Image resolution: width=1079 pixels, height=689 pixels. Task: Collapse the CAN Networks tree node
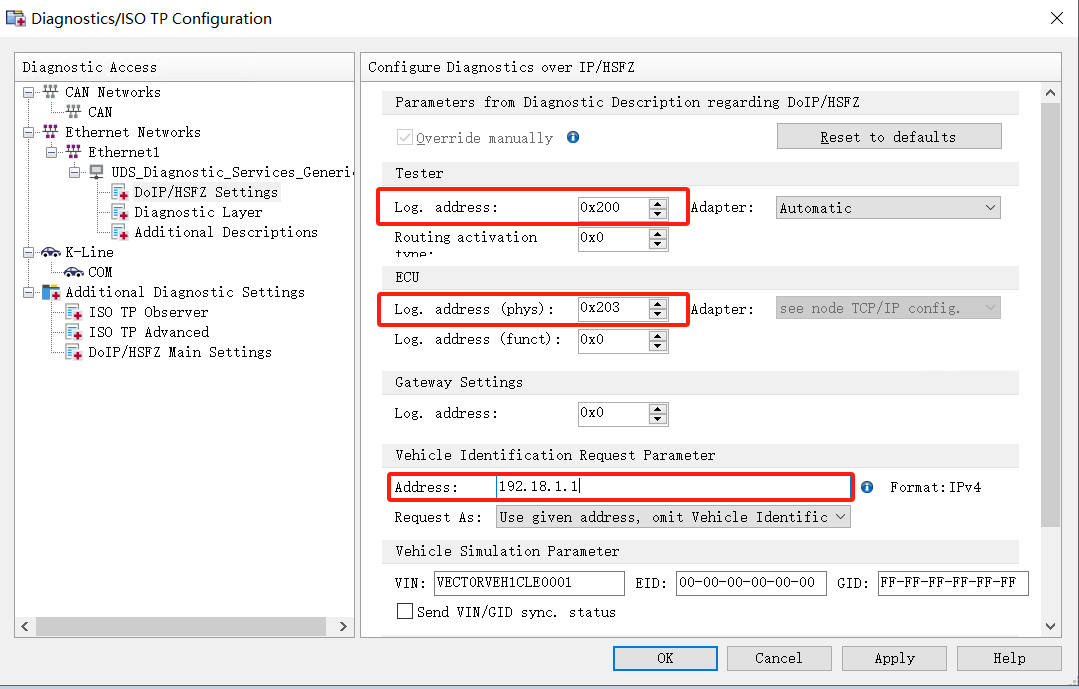pyautogui.click(x=29, y=92)
